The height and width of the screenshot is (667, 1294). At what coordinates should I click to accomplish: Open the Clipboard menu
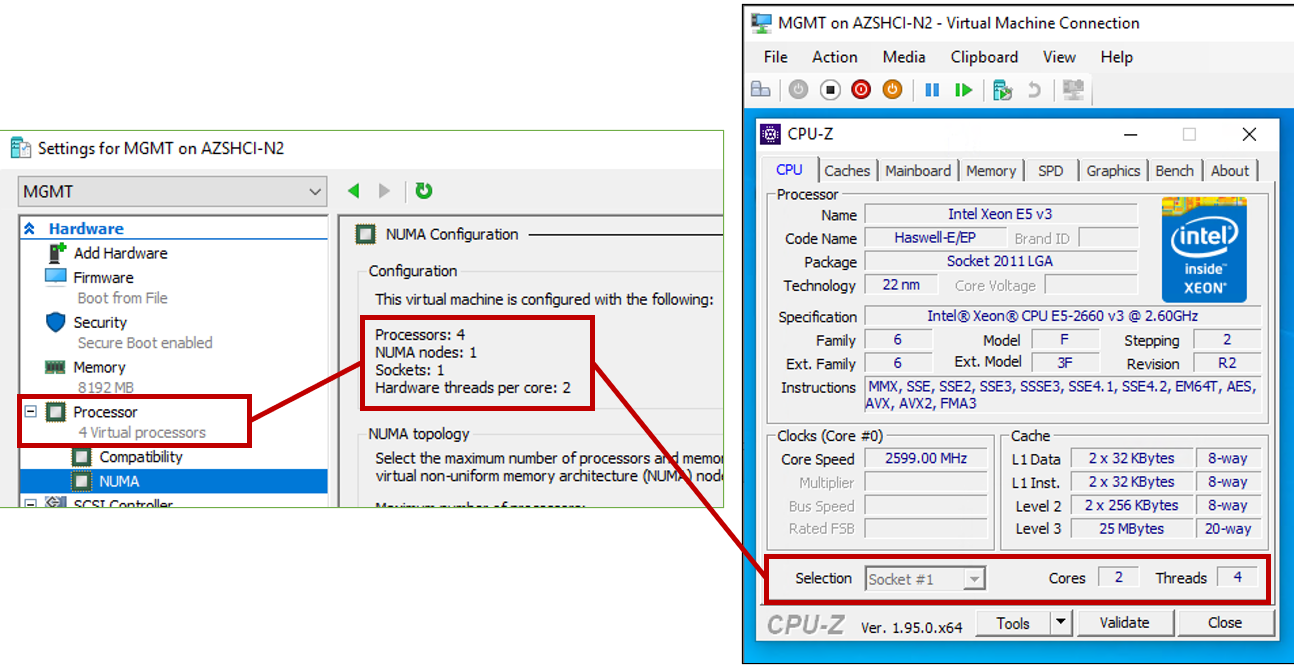click(x=984, y=57)
